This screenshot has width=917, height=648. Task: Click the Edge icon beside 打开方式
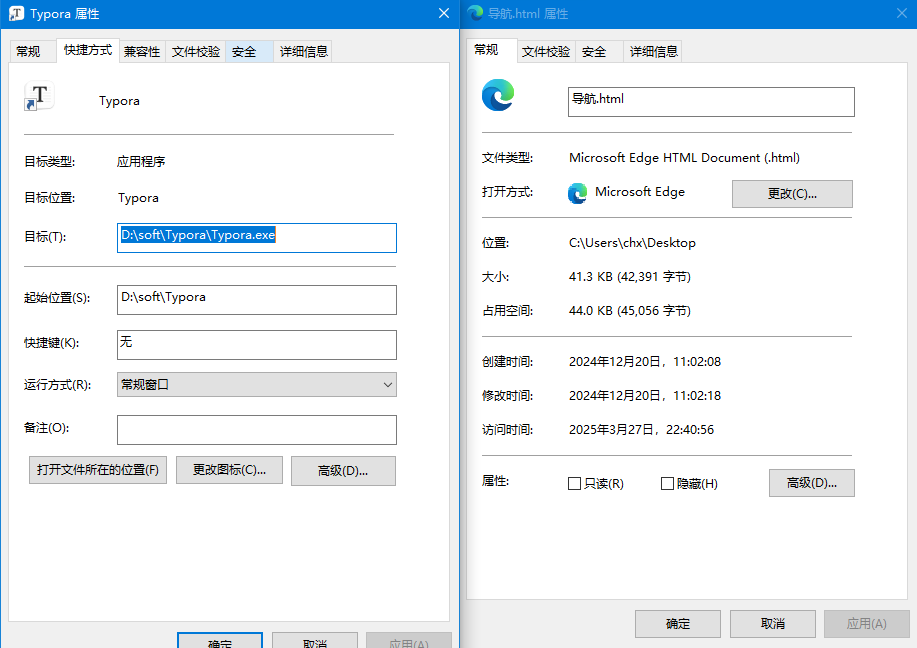click(577, 193)
